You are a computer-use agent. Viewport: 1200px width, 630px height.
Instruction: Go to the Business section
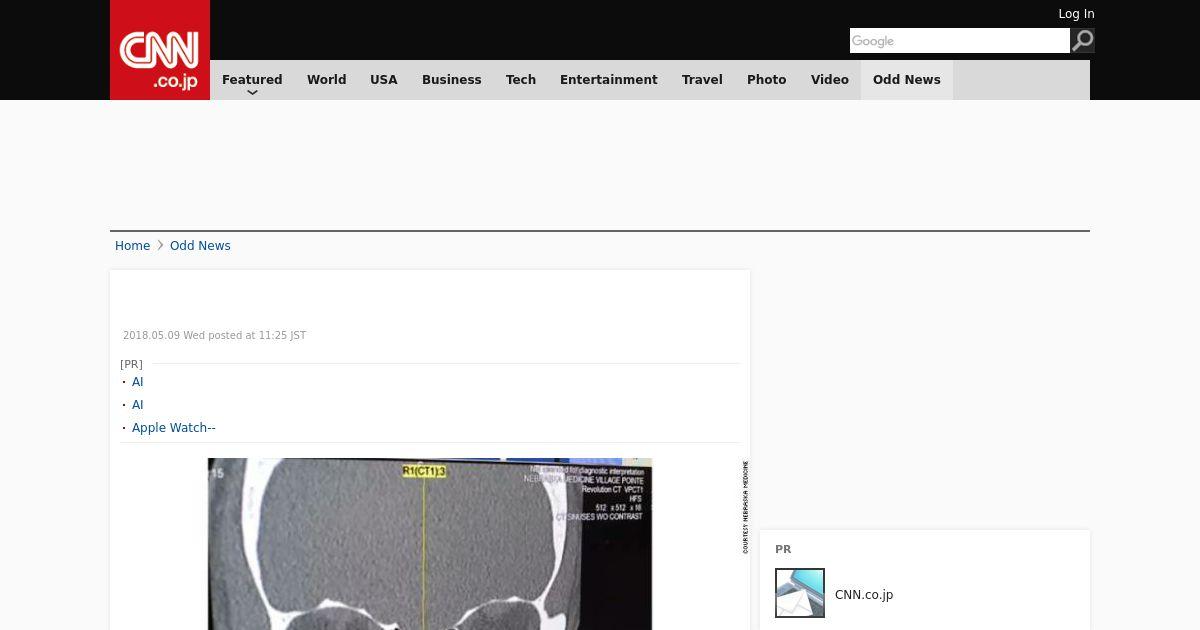coord(452,80)
